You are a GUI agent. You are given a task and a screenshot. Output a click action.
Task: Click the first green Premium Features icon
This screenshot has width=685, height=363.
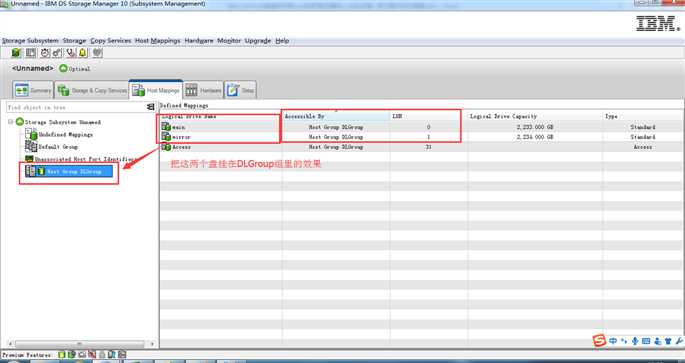(62, 355)
